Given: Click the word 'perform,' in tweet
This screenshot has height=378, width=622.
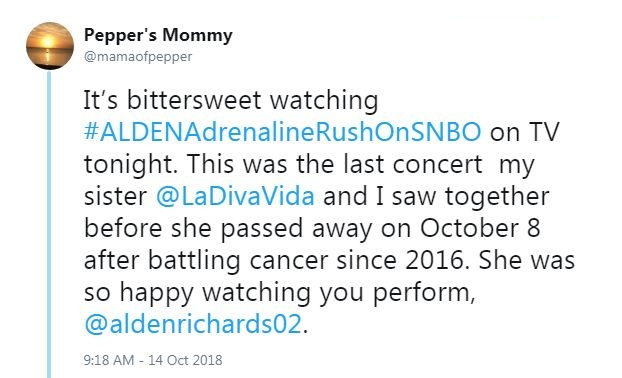Looking at the screenshot, I should pos(424,293).
